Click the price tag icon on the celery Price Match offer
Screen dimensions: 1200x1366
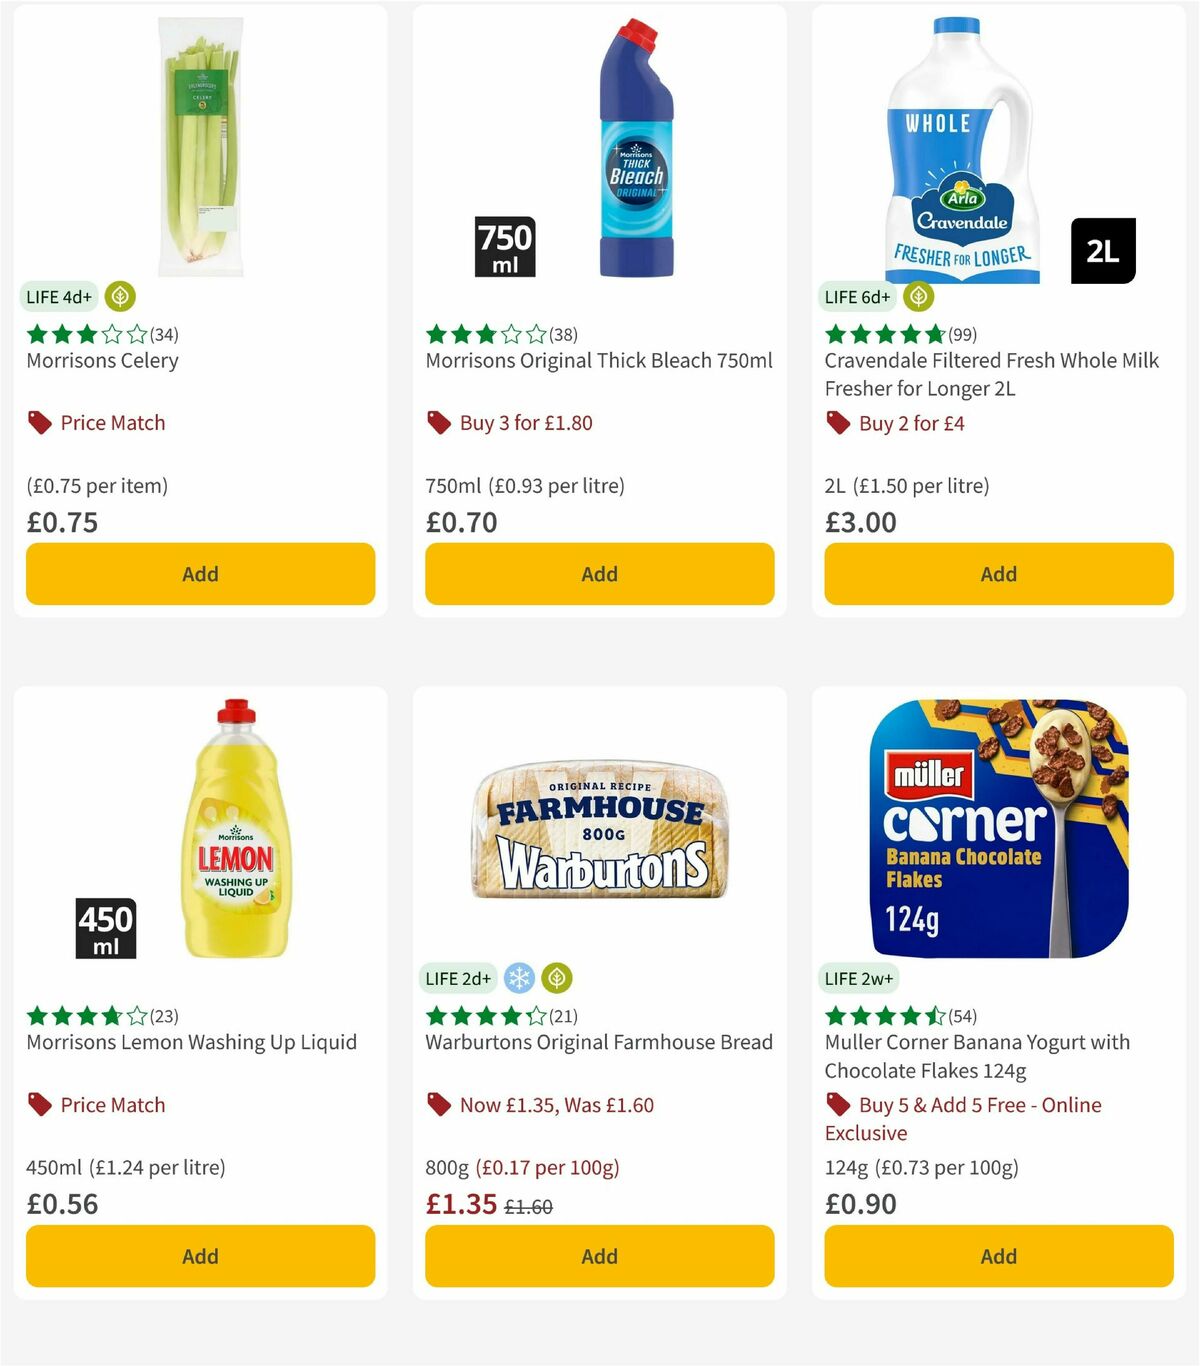click(39, 422)
